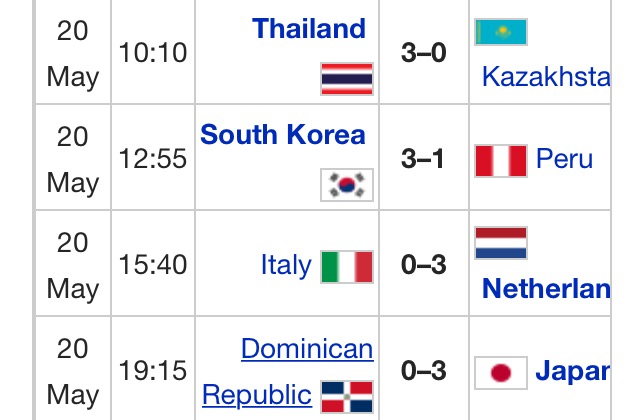Screen dimensions: 640x420
Task: Click the Kazakhstan flag icon
Action: 501,32
